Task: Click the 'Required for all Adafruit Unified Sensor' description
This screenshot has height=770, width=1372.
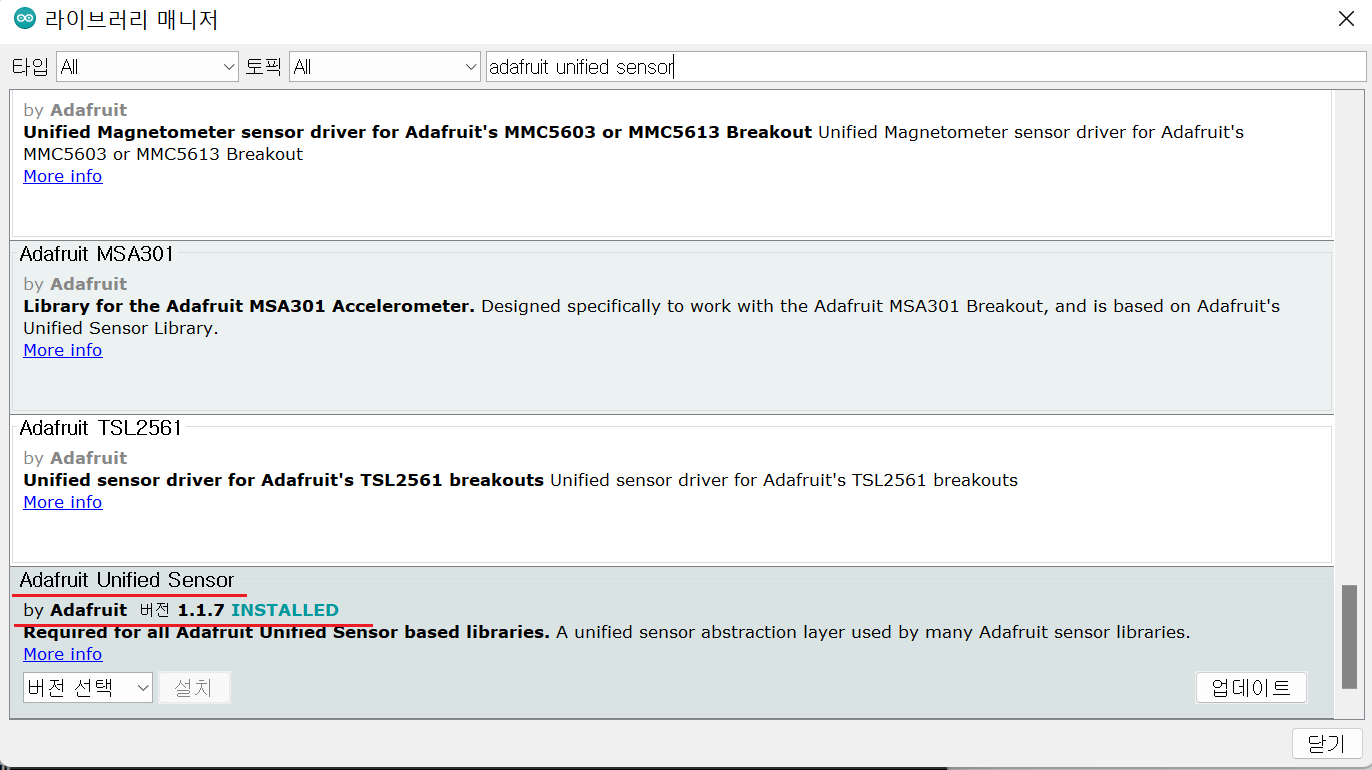Action: (x=606, y=633)
